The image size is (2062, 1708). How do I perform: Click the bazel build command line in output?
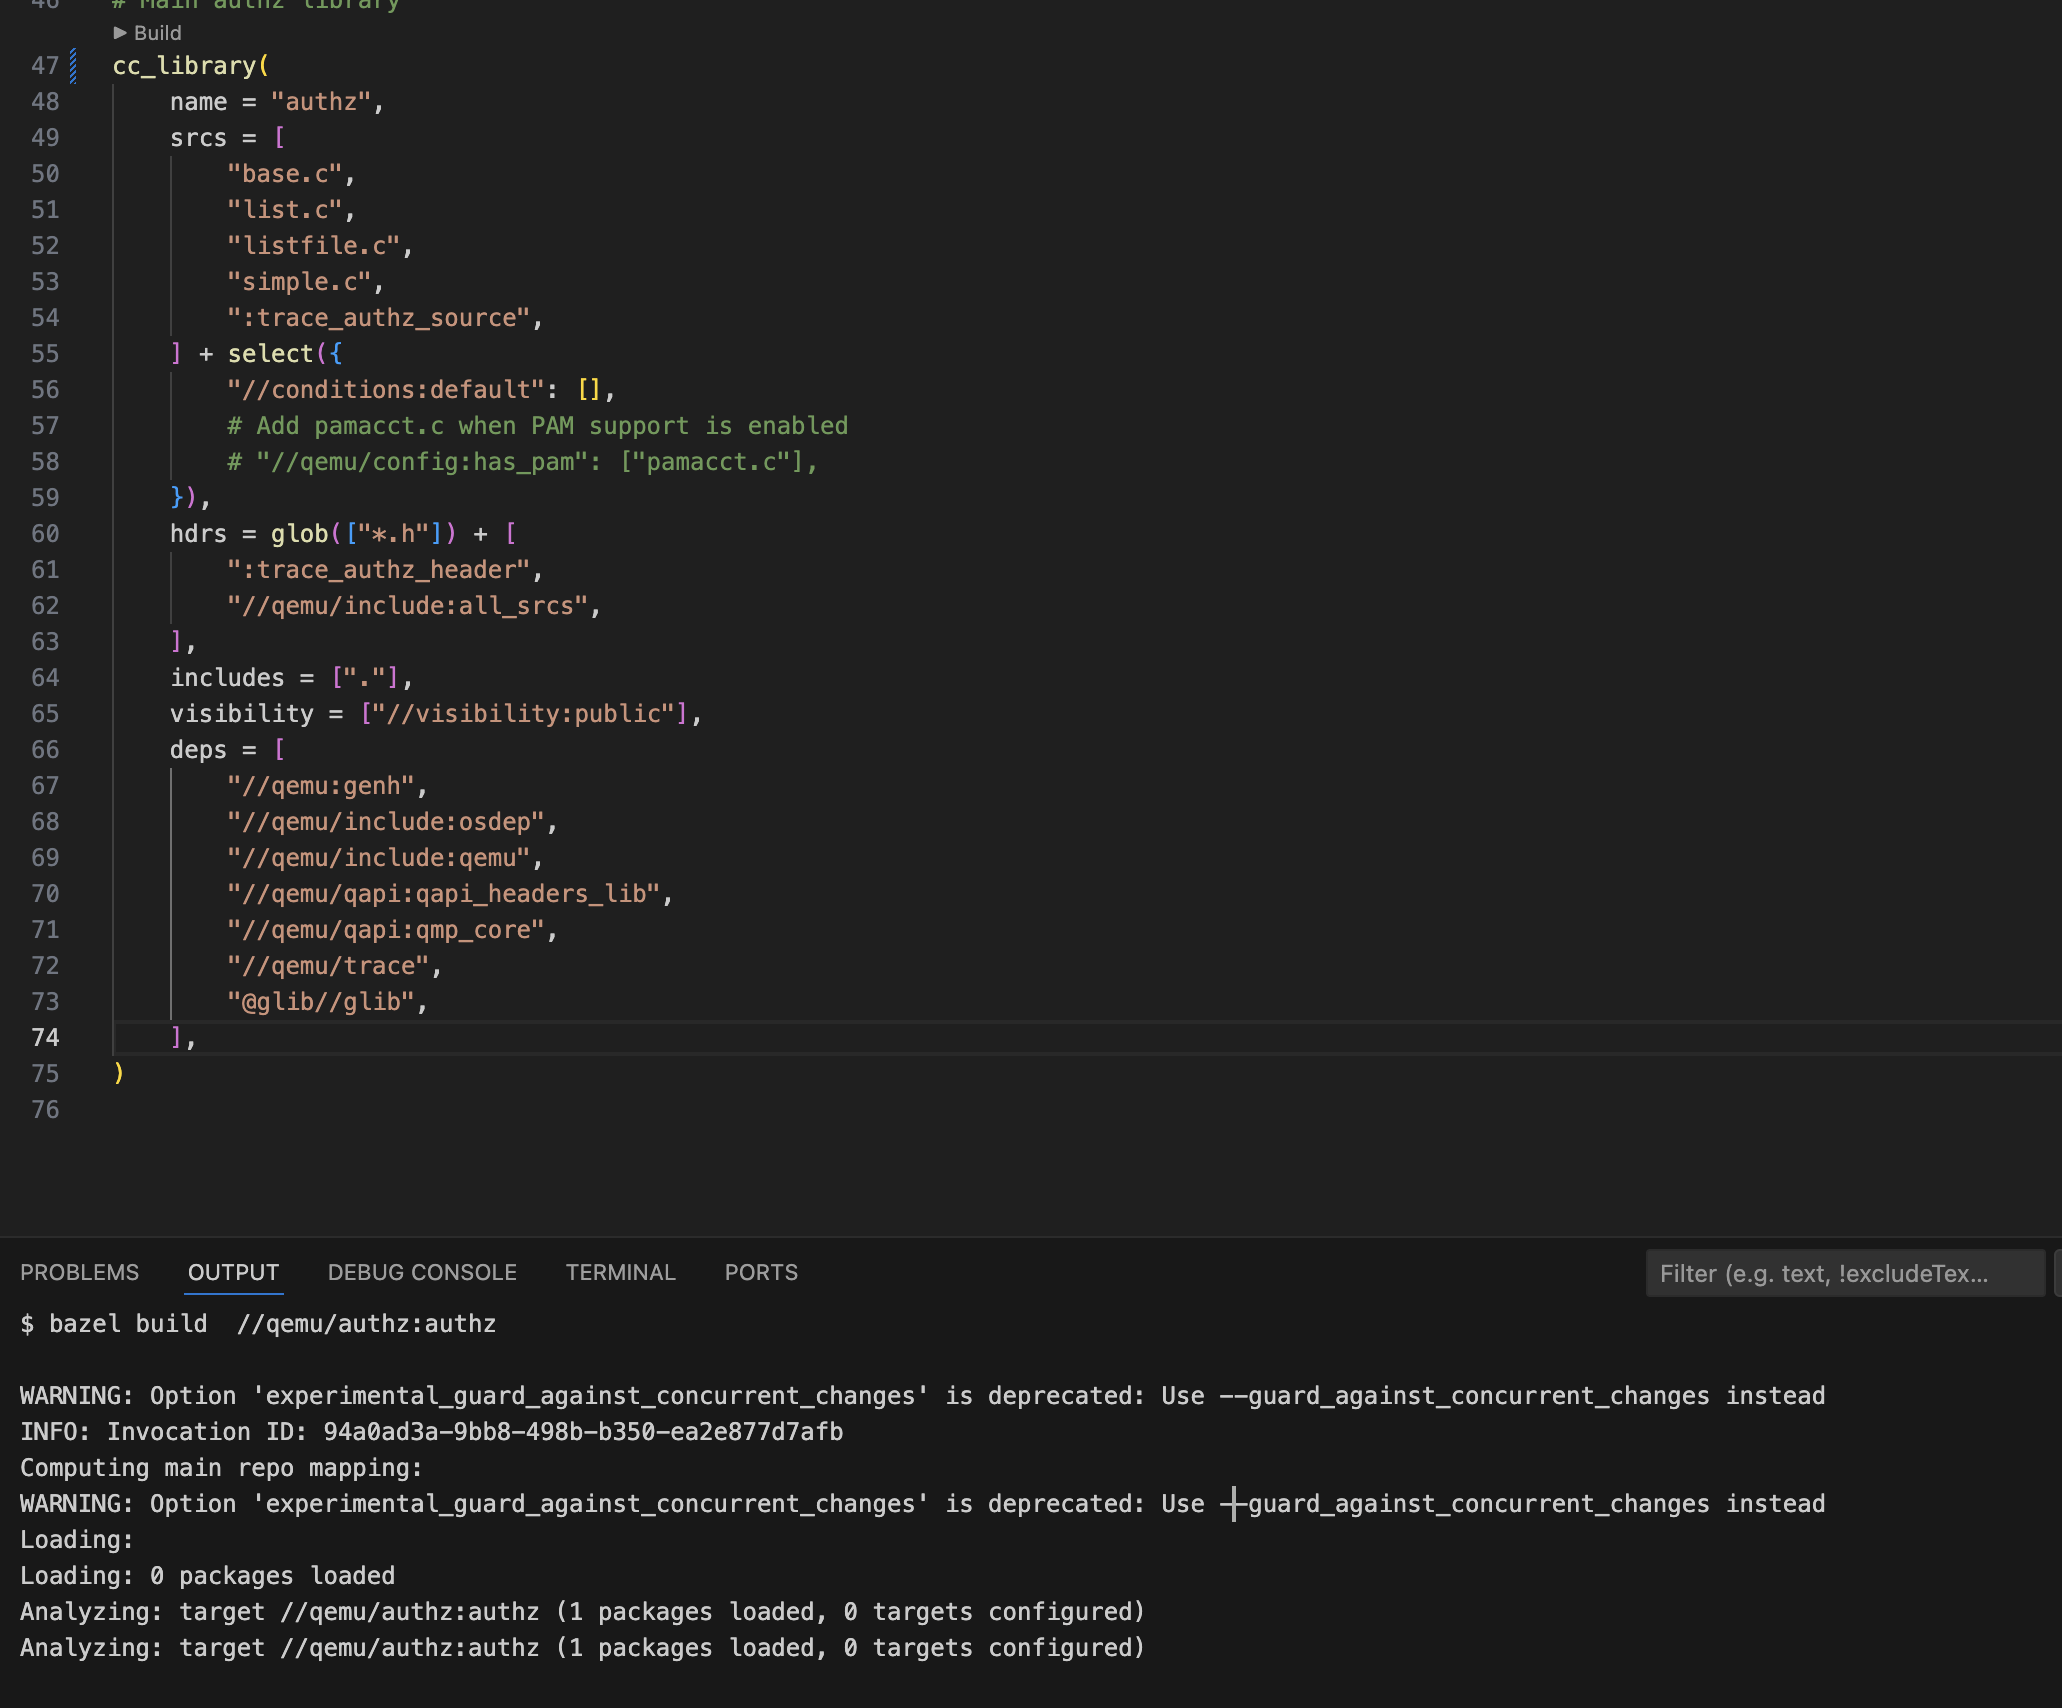[260, 1323]
